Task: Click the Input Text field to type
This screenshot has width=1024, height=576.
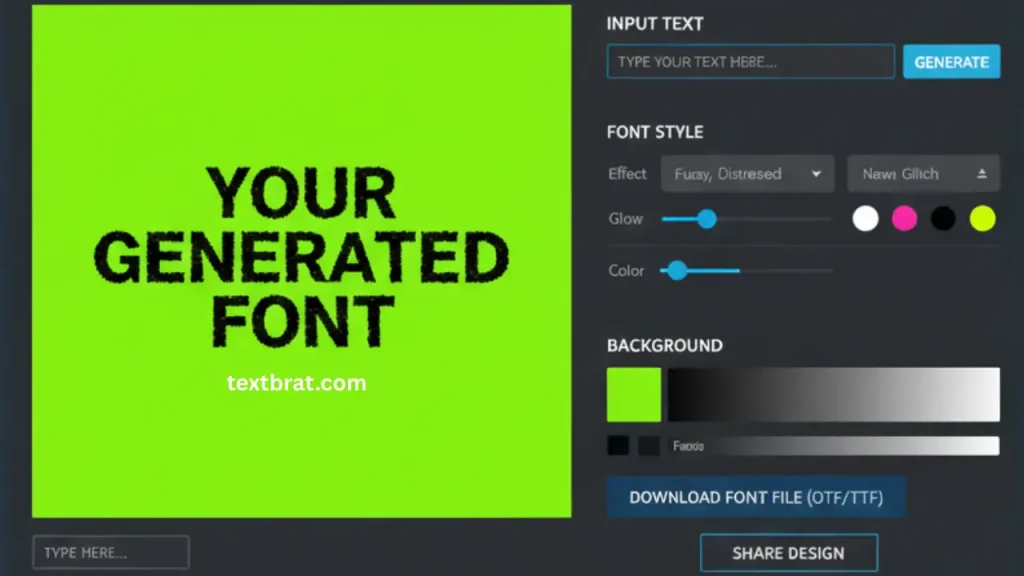Action: tap(750, 61)
